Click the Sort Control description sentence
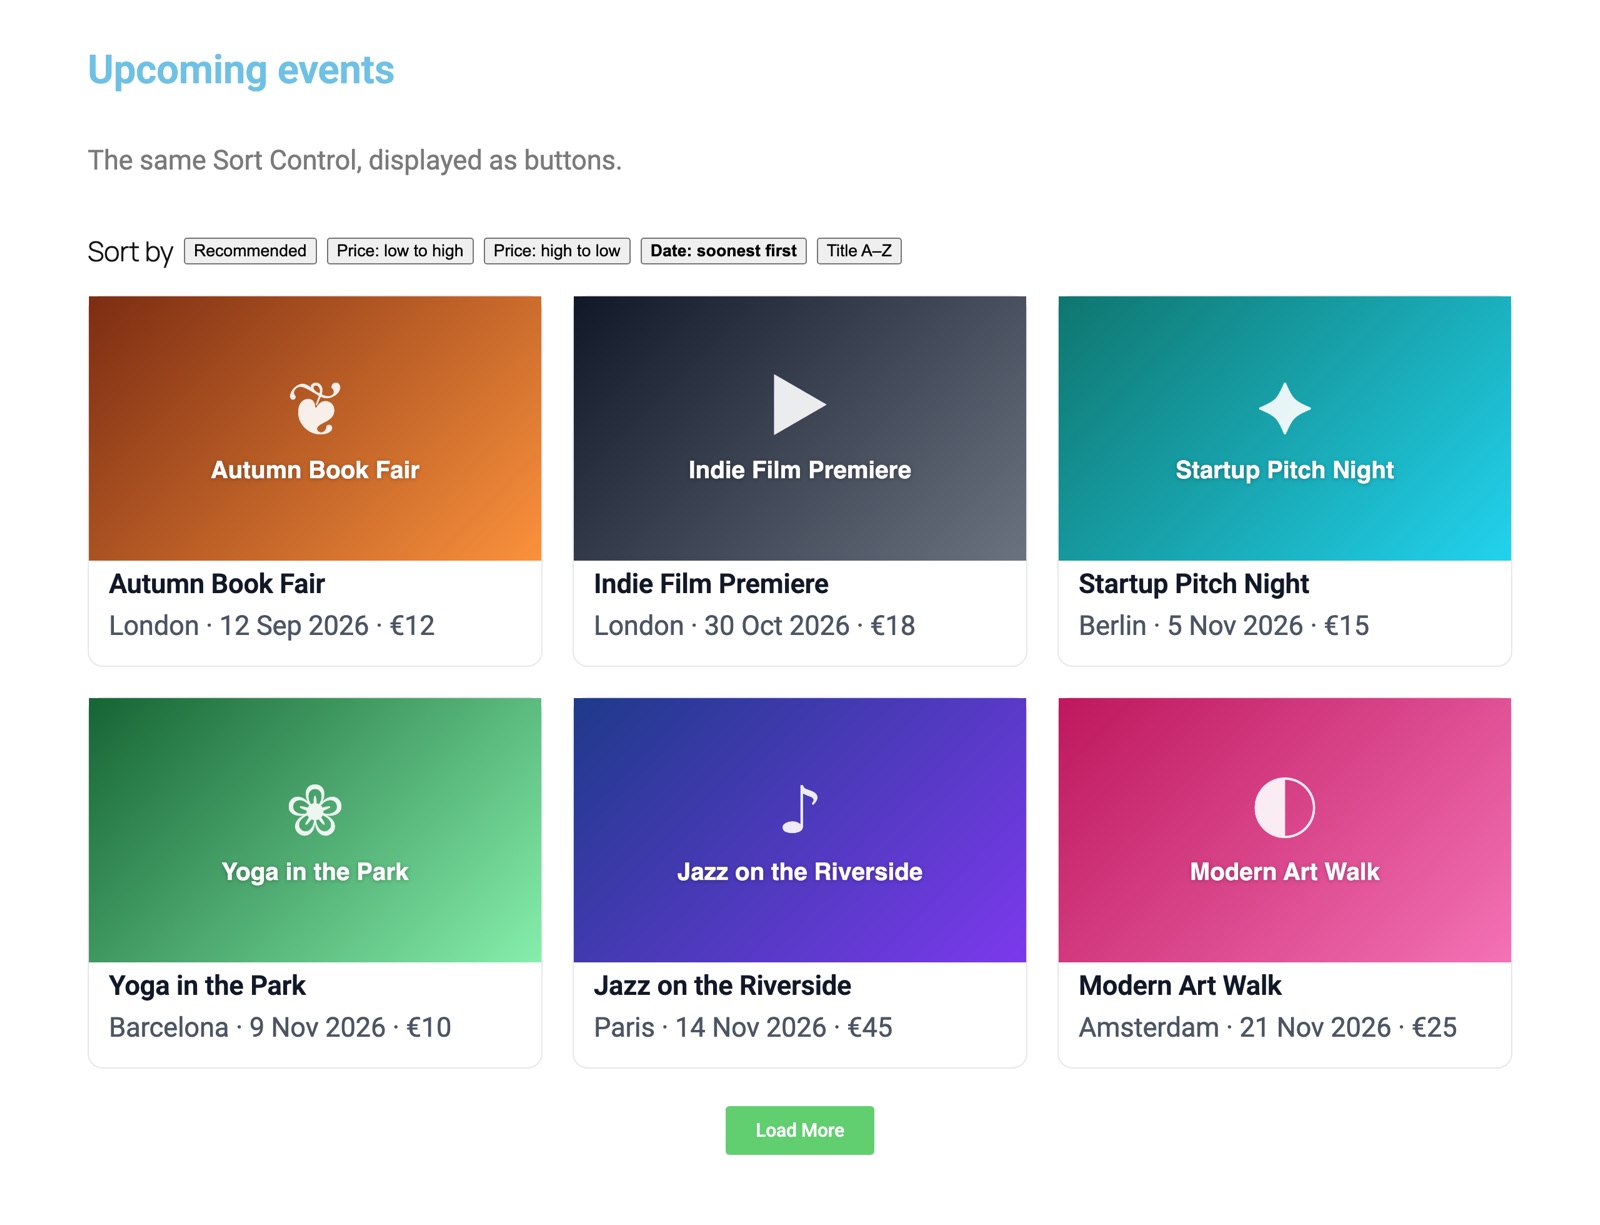Viewport: 1600px width, 1225px height. click(x=355, y=161)
